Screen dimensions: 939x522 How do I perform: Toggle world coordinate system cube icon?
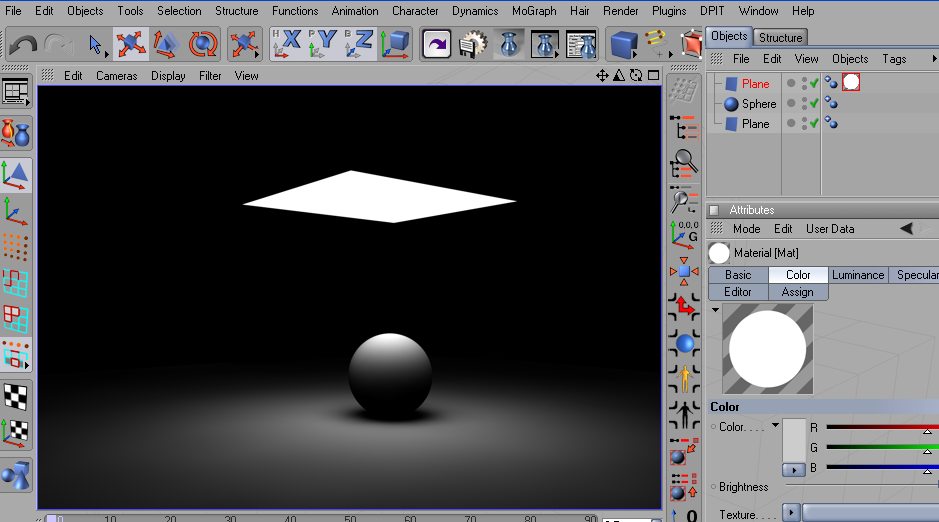[x=395, y=44]
